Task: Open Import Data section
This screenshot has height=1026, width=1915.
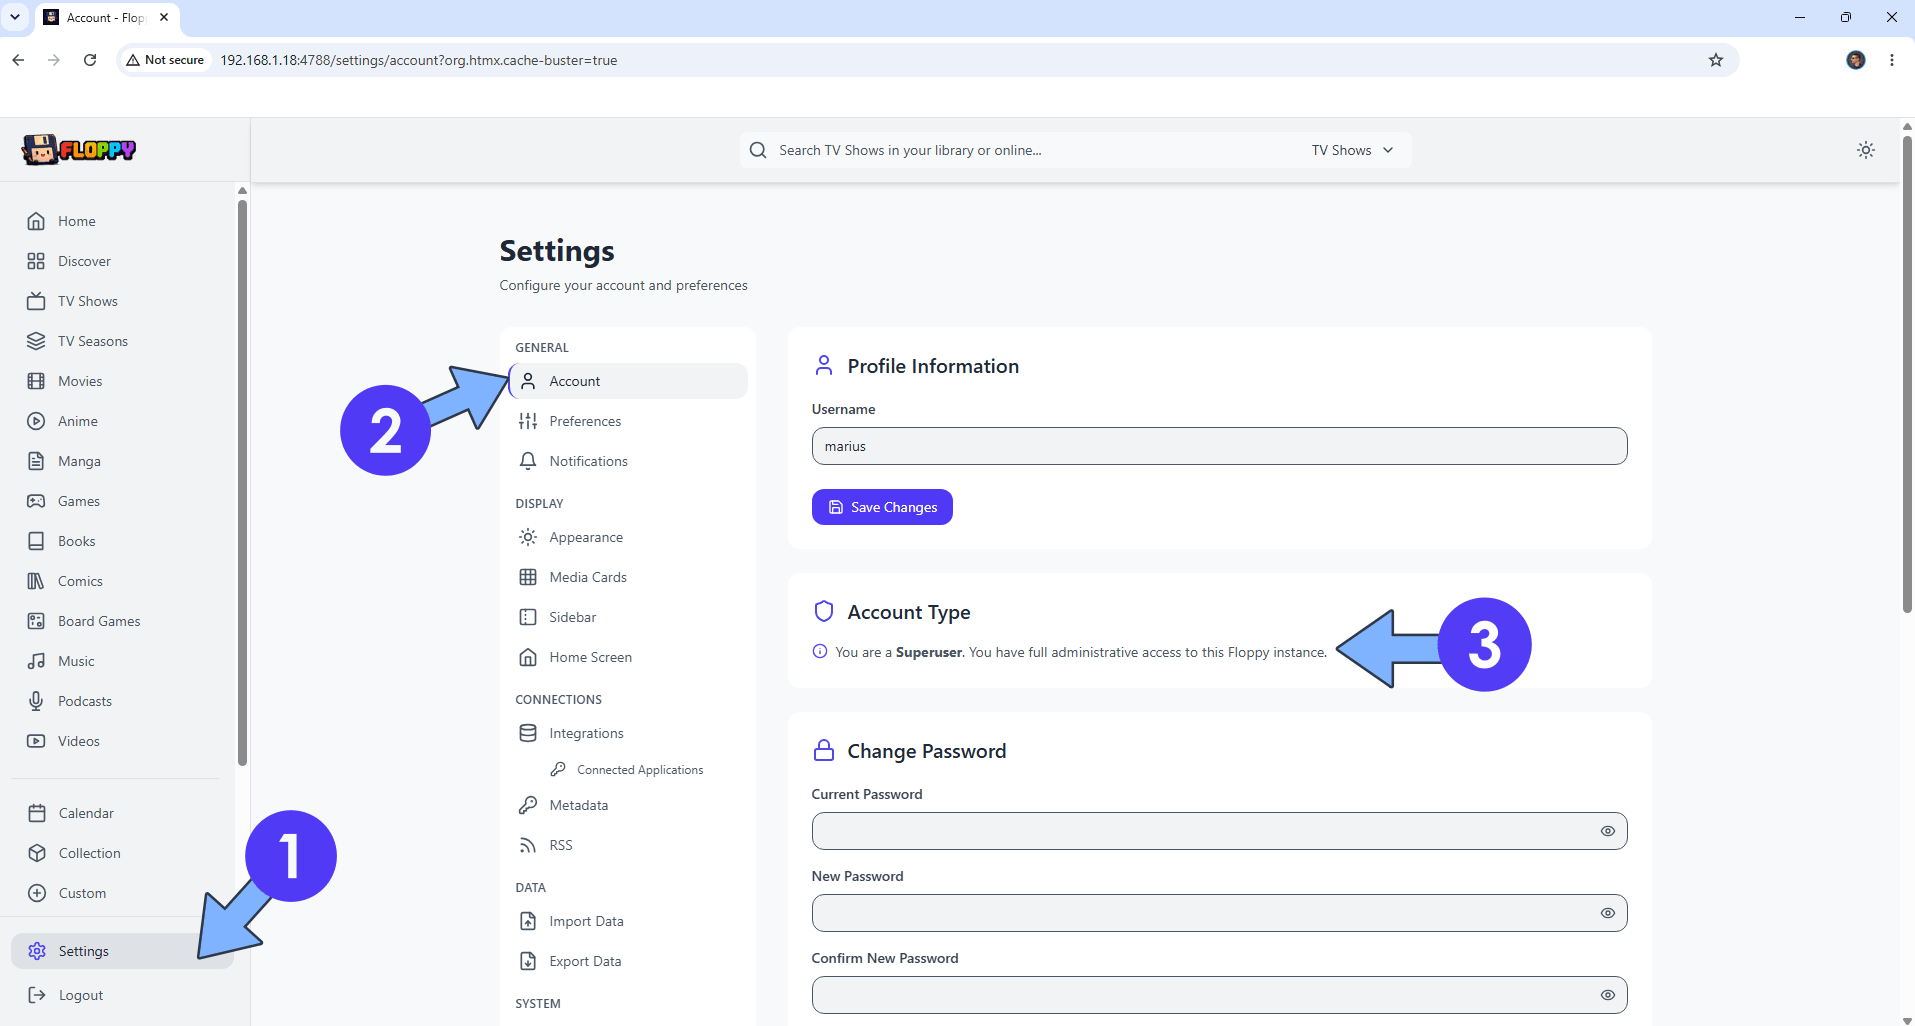Action: [x=628, y=921]
